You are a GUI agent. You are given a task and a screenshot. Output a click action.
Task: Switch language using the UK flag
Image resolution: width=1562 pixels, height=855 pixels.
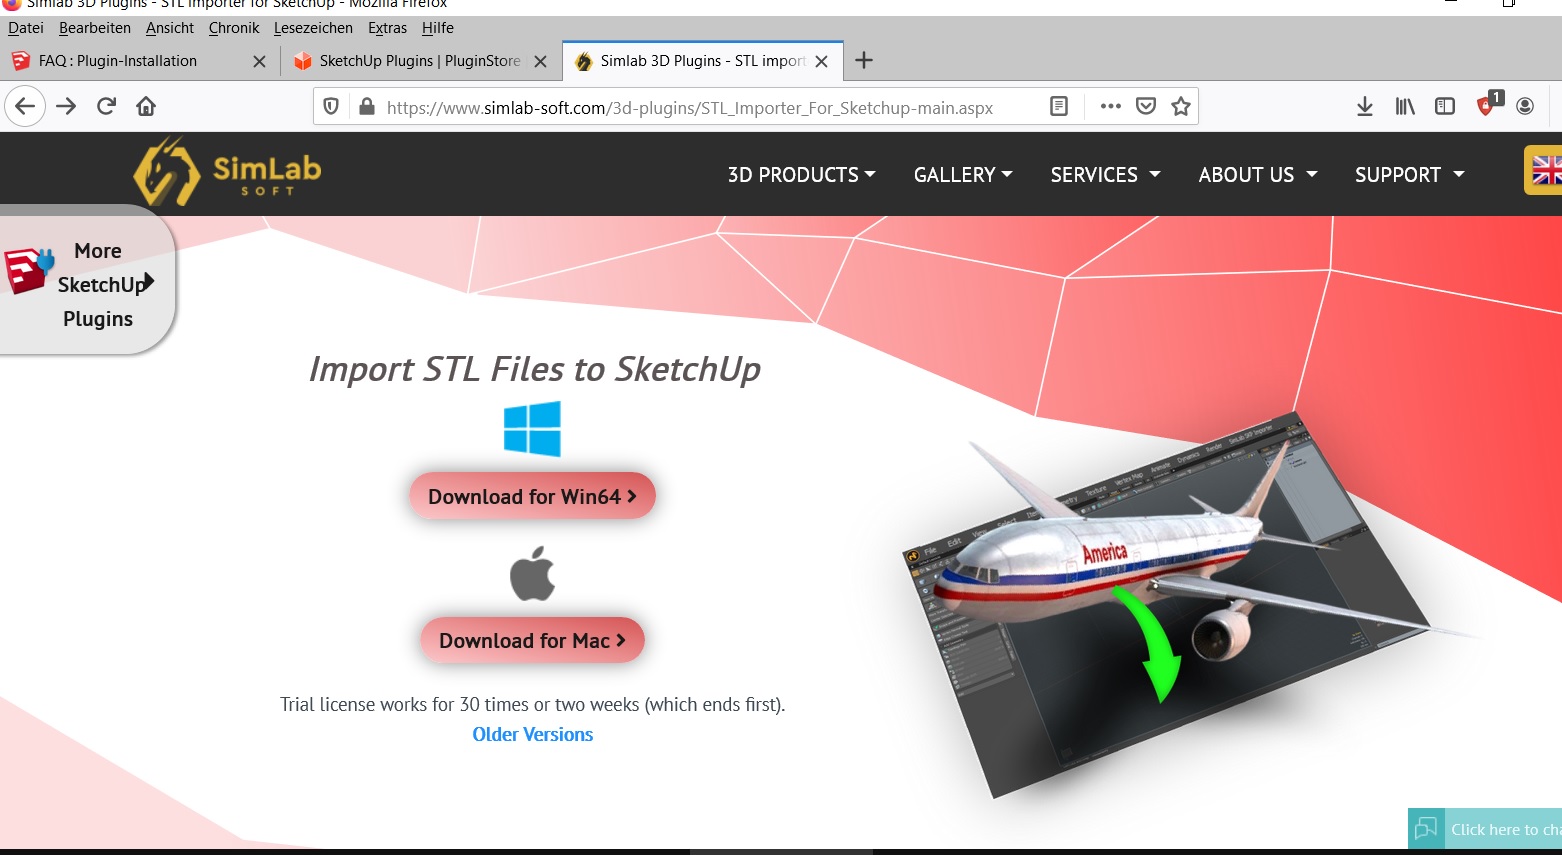coord(1545,171)
